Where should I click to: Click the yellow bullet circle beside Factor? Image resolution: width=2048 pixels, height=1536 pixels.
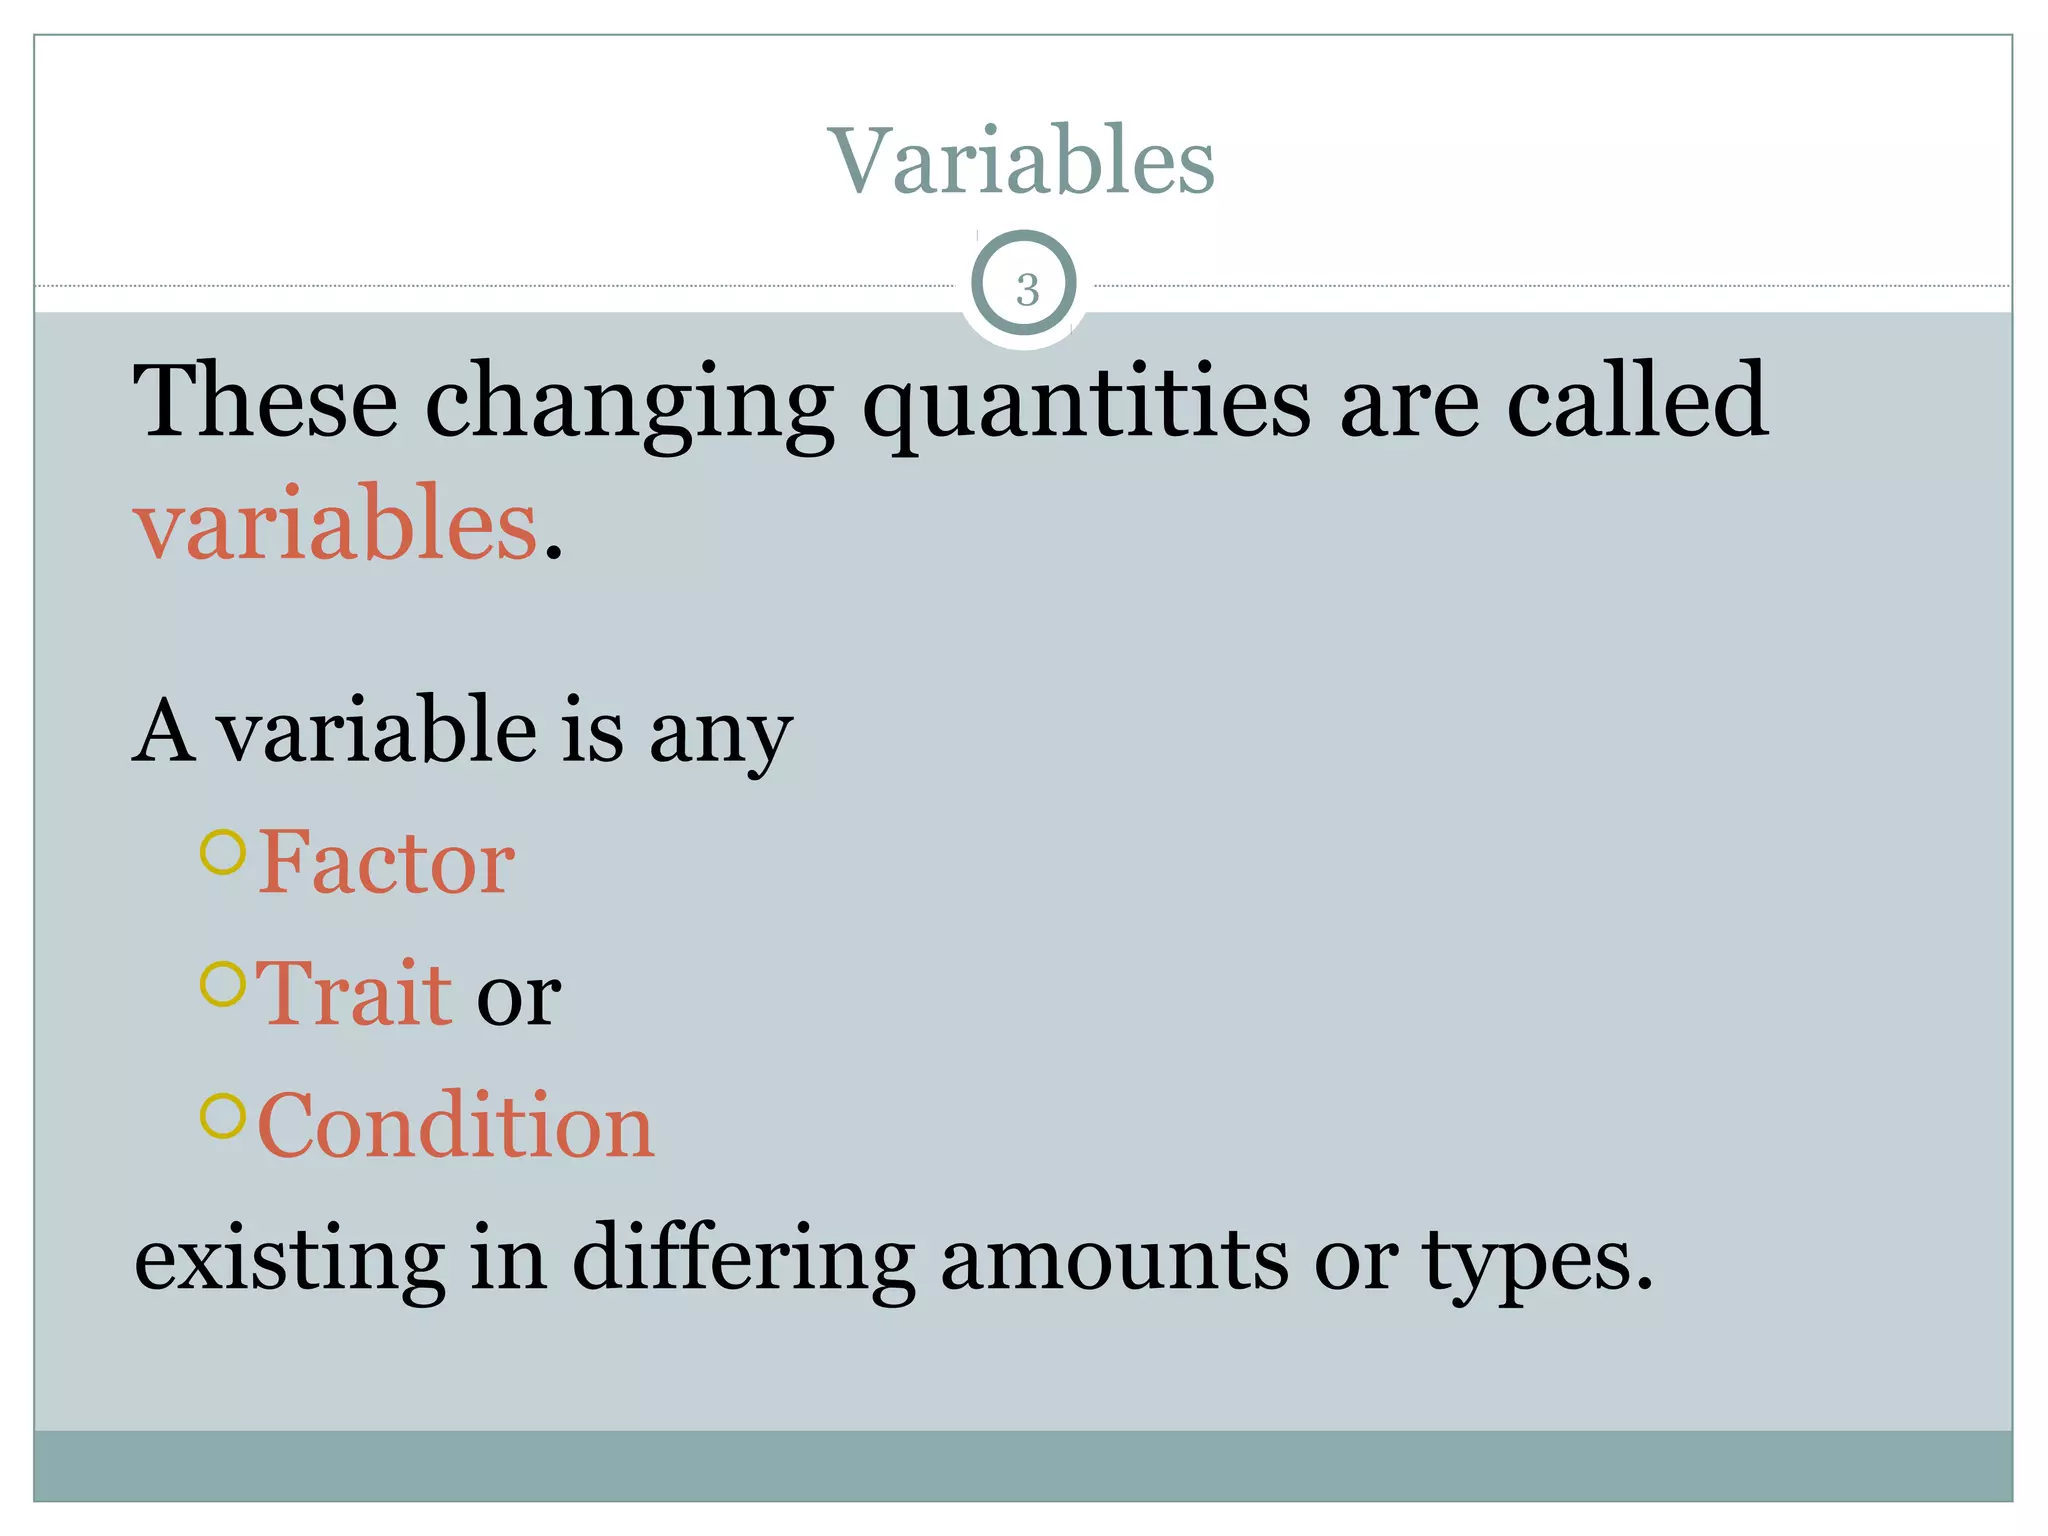[x=223, y=853]
